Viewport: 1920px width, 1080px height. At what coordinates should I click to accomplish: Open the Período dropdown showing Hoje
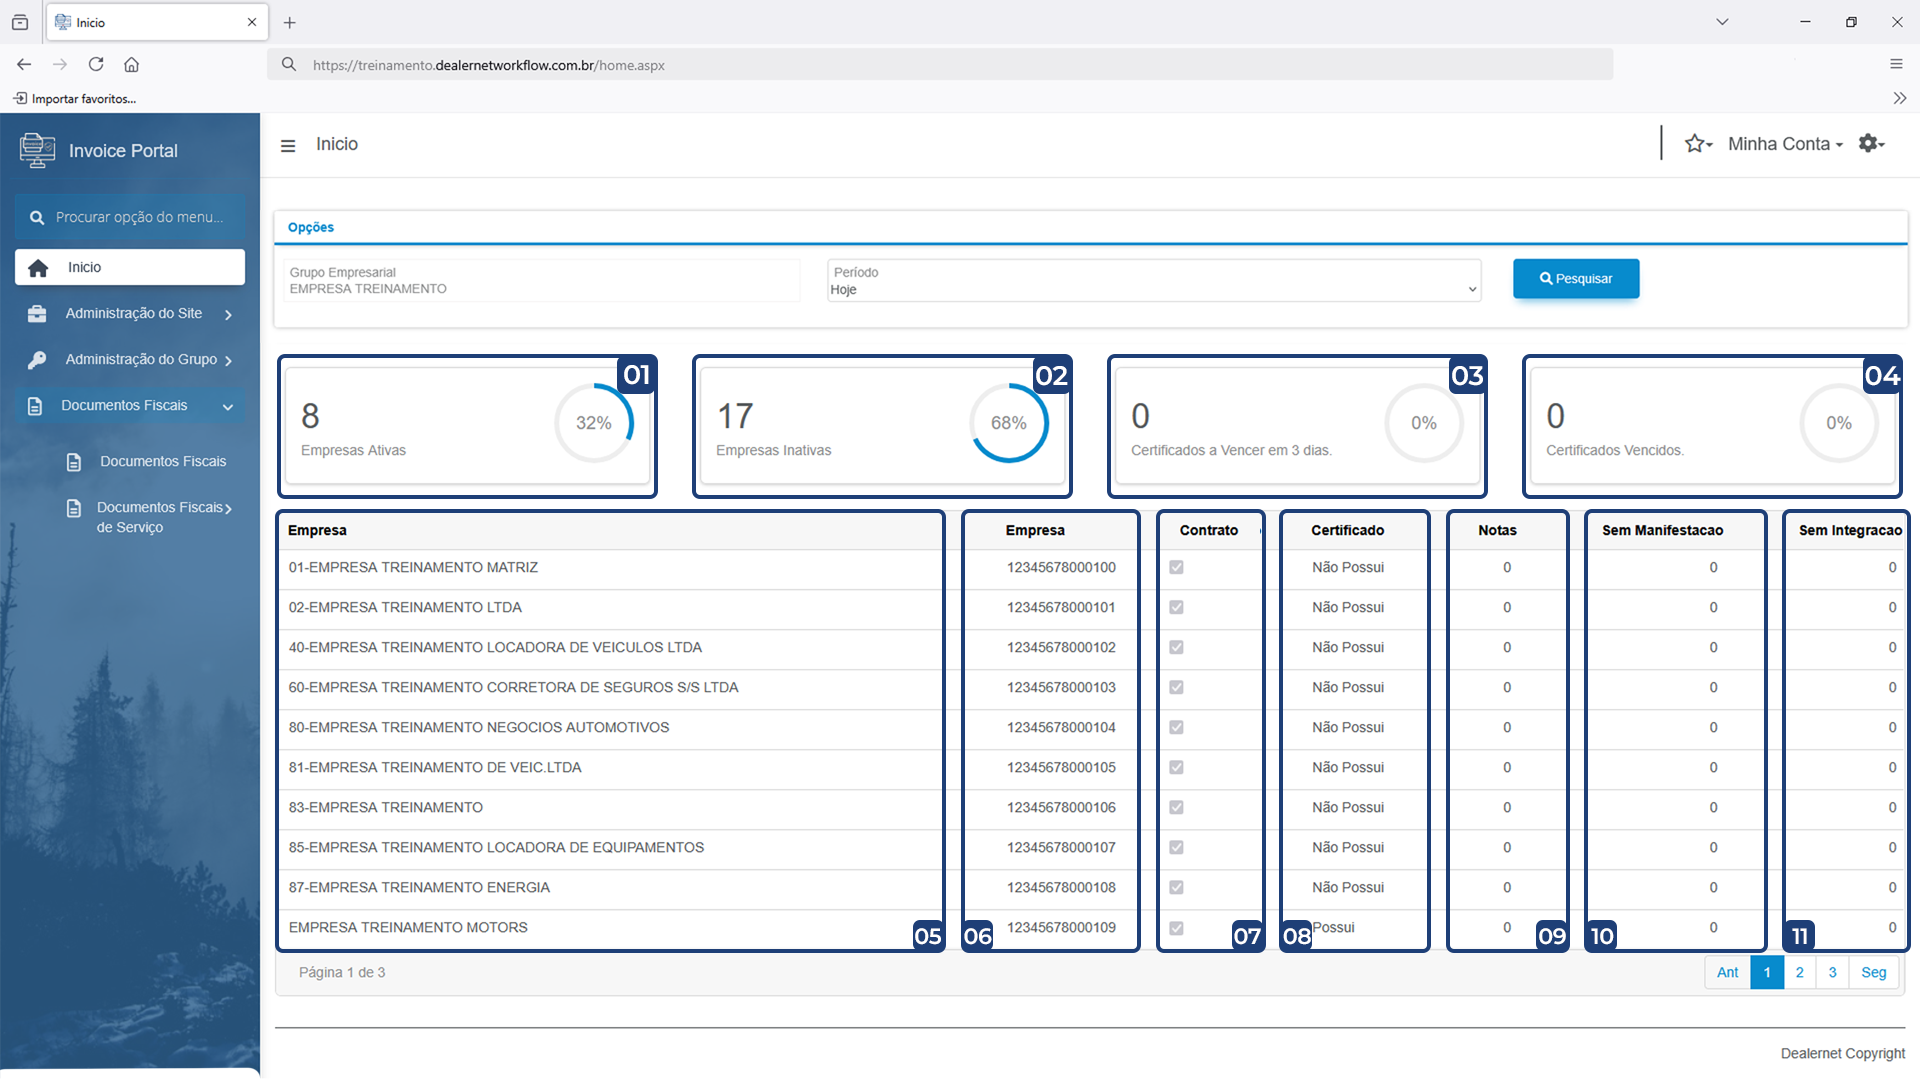pos(1154,281)
